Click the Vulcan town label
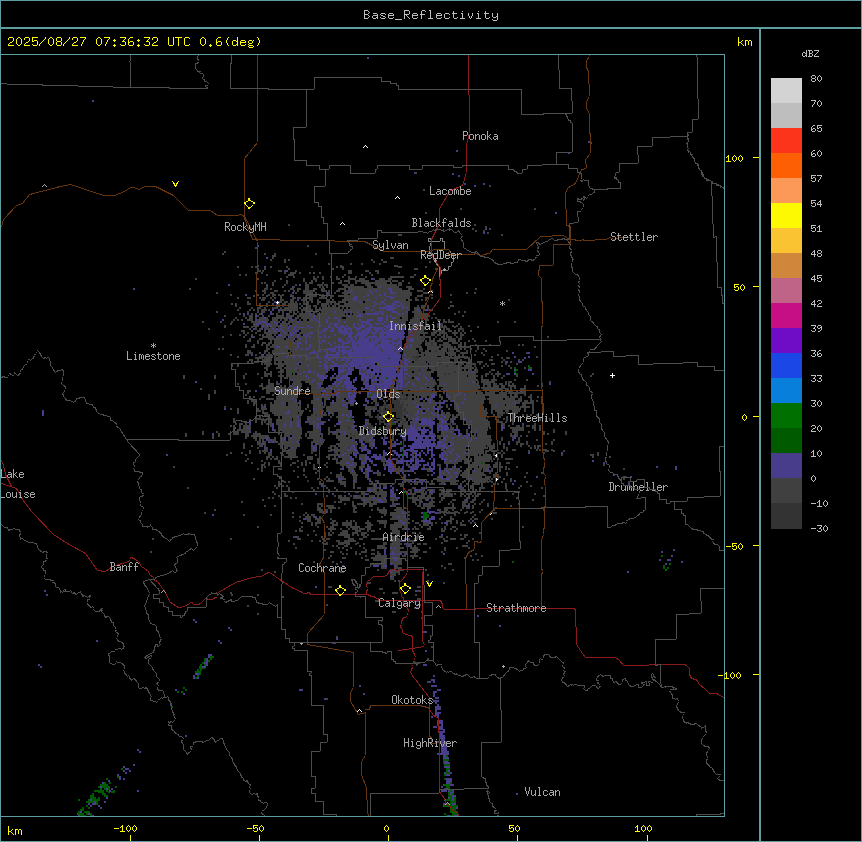This screenshot has height=842, width=862. coord(543,792)
